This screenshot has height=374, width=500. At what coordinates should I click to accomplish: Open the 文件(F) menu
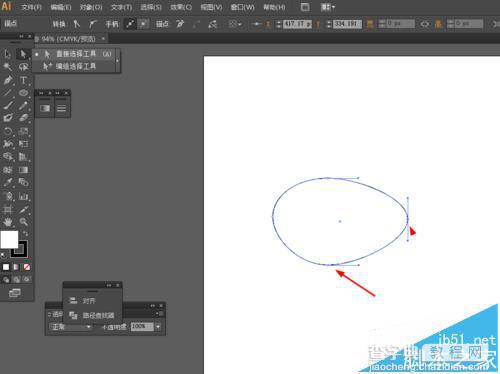(x=31, y=7)
